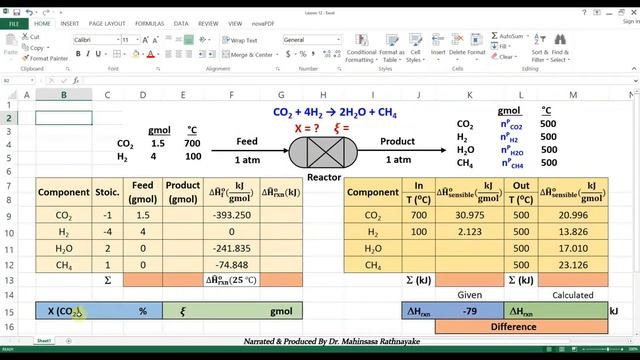Screen dimensions: 640x360
Task: Click the Name Box field
Action: click(x=18, y=81)
